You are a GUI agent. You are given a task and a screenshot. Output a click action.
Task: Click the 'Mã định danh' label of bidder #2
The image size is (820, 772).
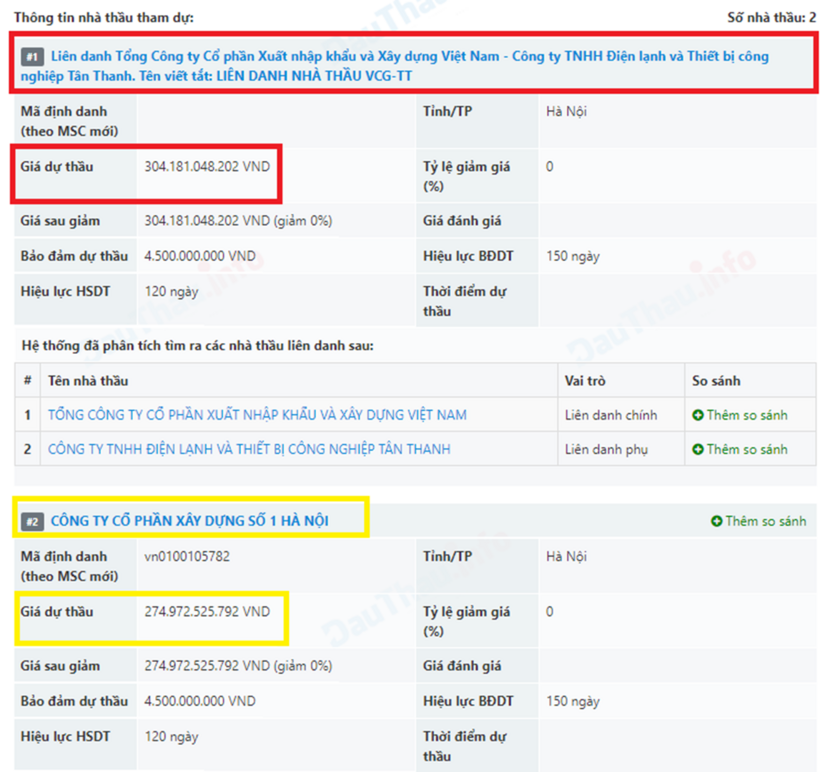69,566
